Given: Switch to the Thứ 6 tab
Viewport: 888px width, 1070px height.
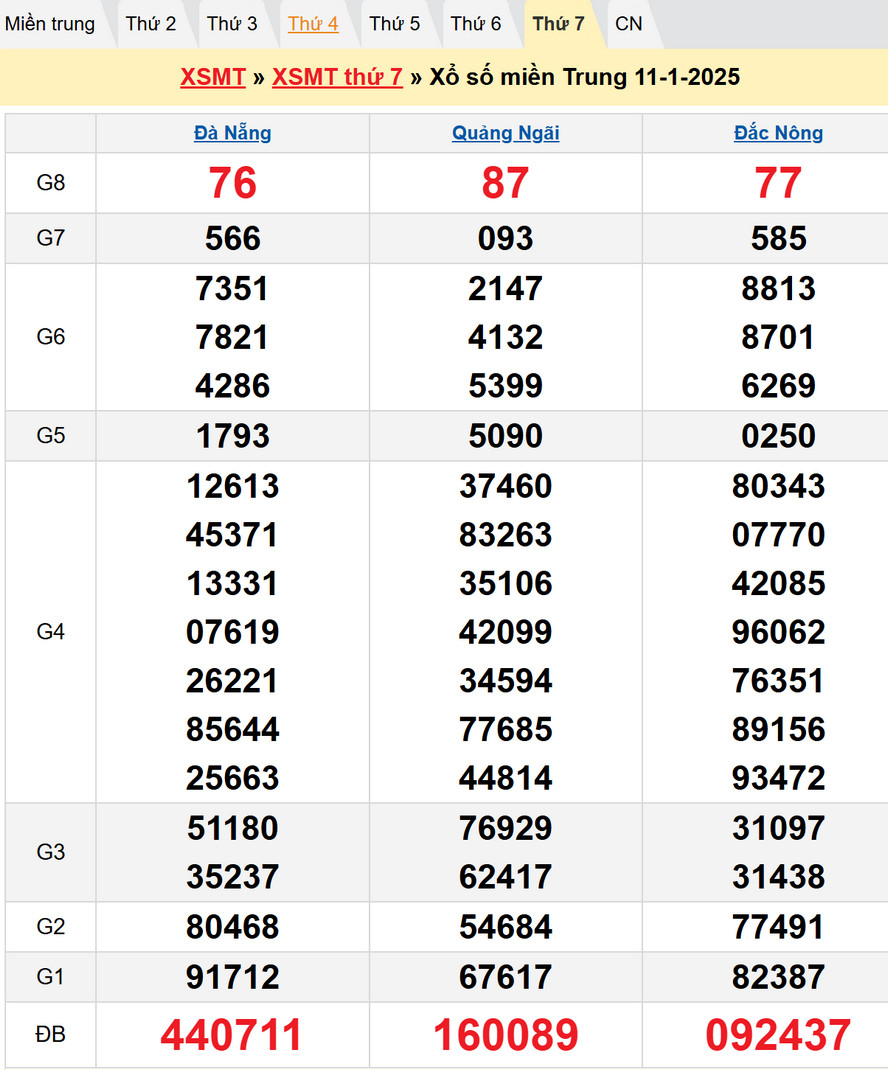Looking at the screenshot, I should point(476,24).
